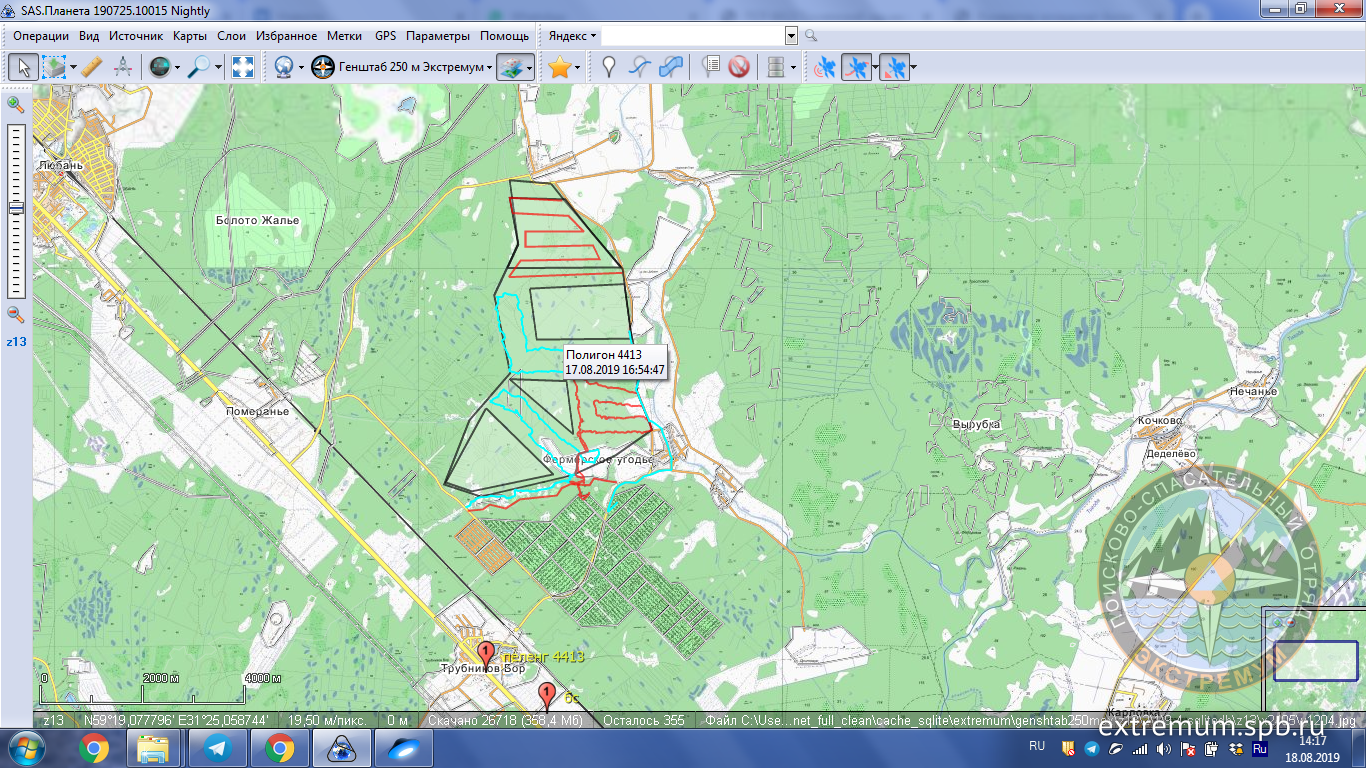This screenshot has height=768, width=1366.
Task: Open the Windows Start menu
Action: pos(25,748)
